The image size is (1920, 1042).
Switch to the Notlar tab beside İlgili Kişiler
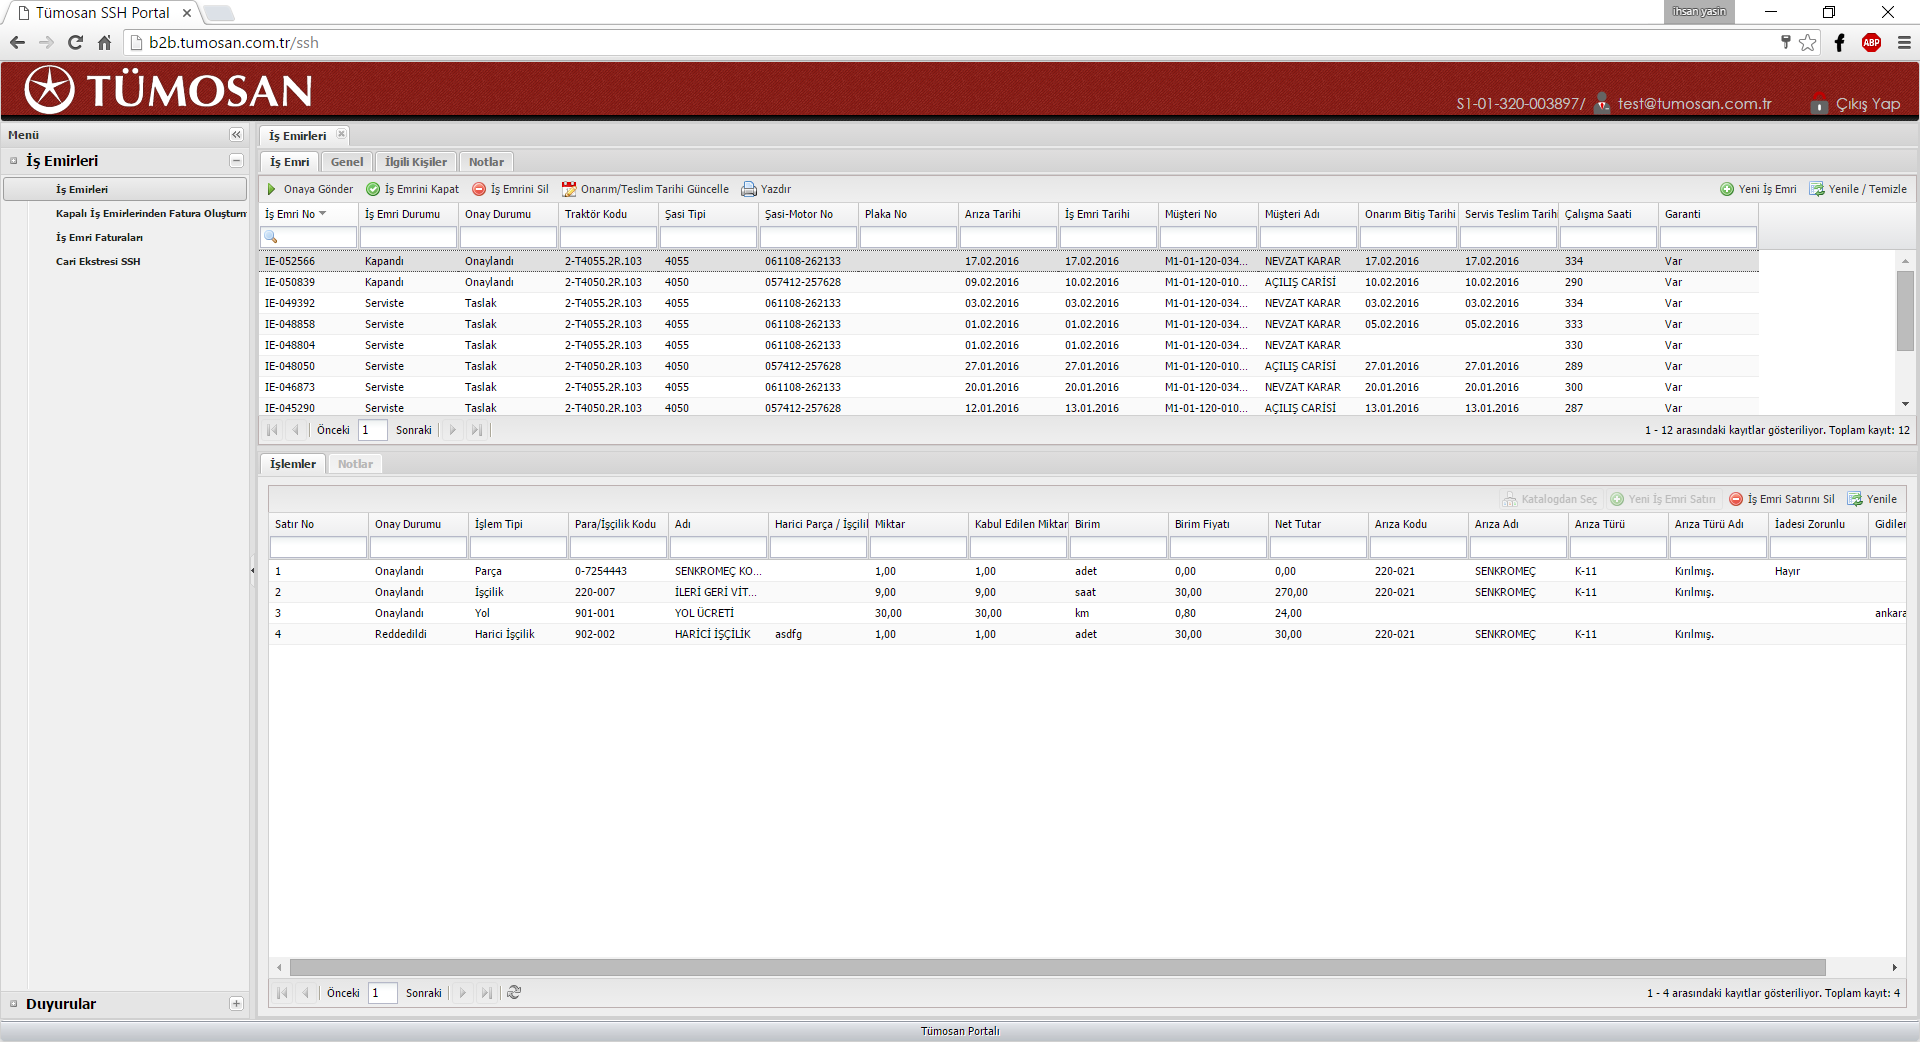486,162
